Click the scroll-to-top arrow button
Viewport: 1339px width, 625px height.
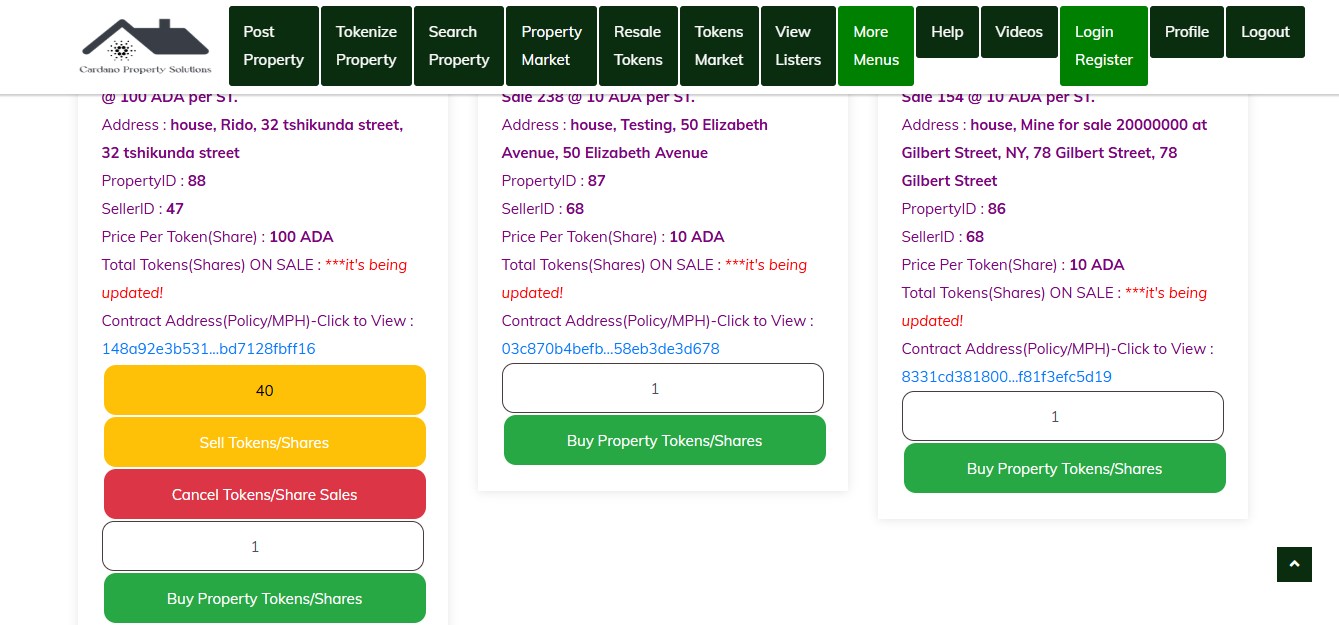click(x=1293, y=564)
